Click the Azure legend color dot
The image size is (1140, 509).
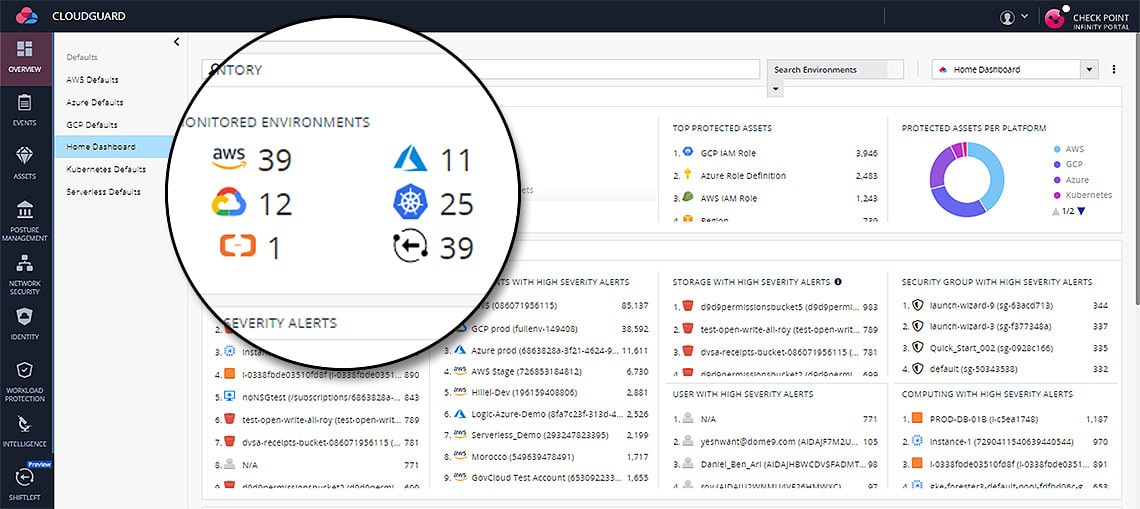click(x=1056, y=180)
